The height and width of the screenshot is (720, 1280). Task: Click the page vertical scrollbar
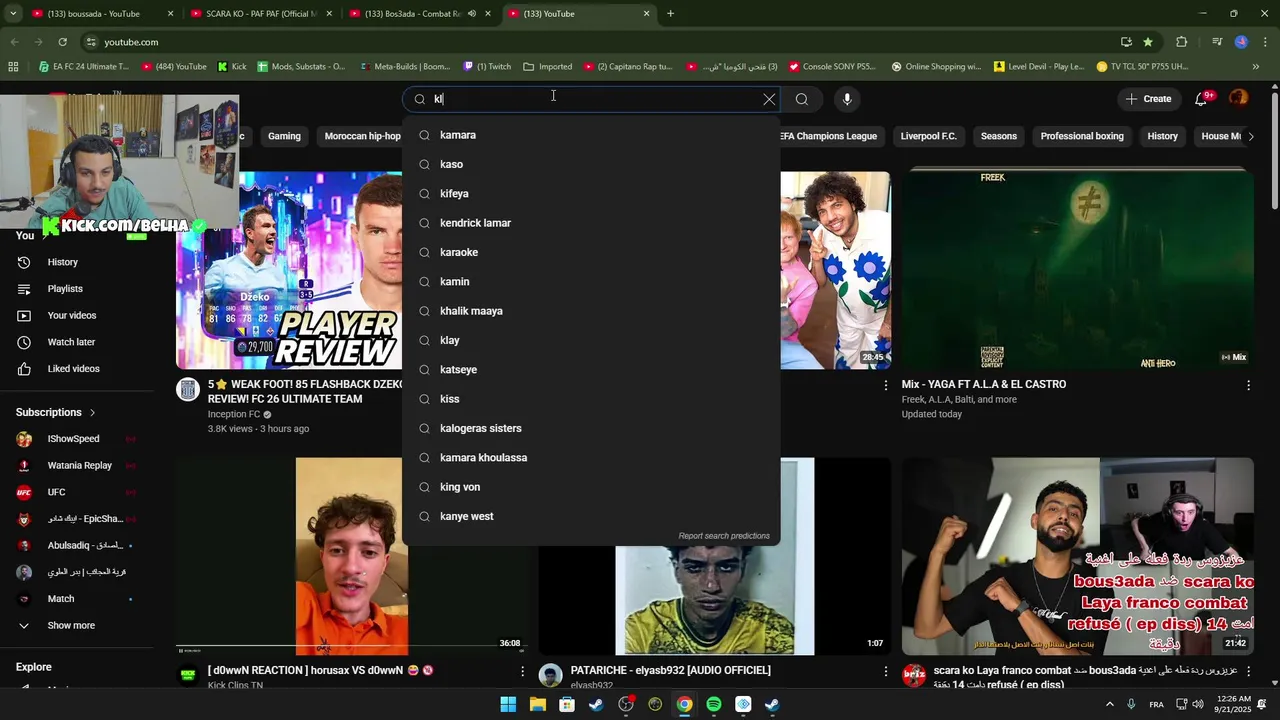(x=1274, y=150)
